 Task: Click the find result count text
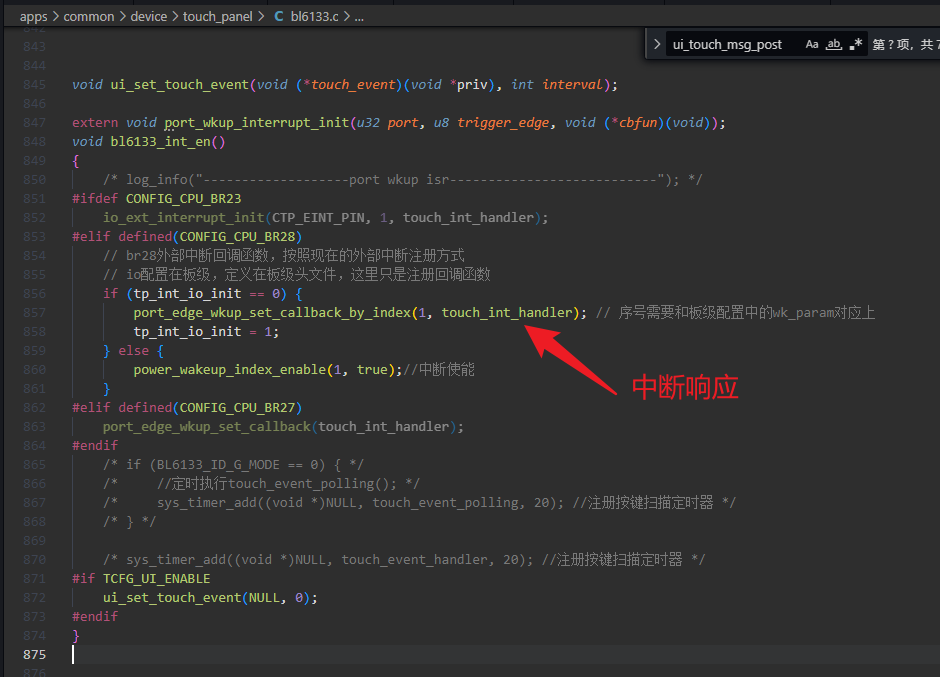coord(906,44)
